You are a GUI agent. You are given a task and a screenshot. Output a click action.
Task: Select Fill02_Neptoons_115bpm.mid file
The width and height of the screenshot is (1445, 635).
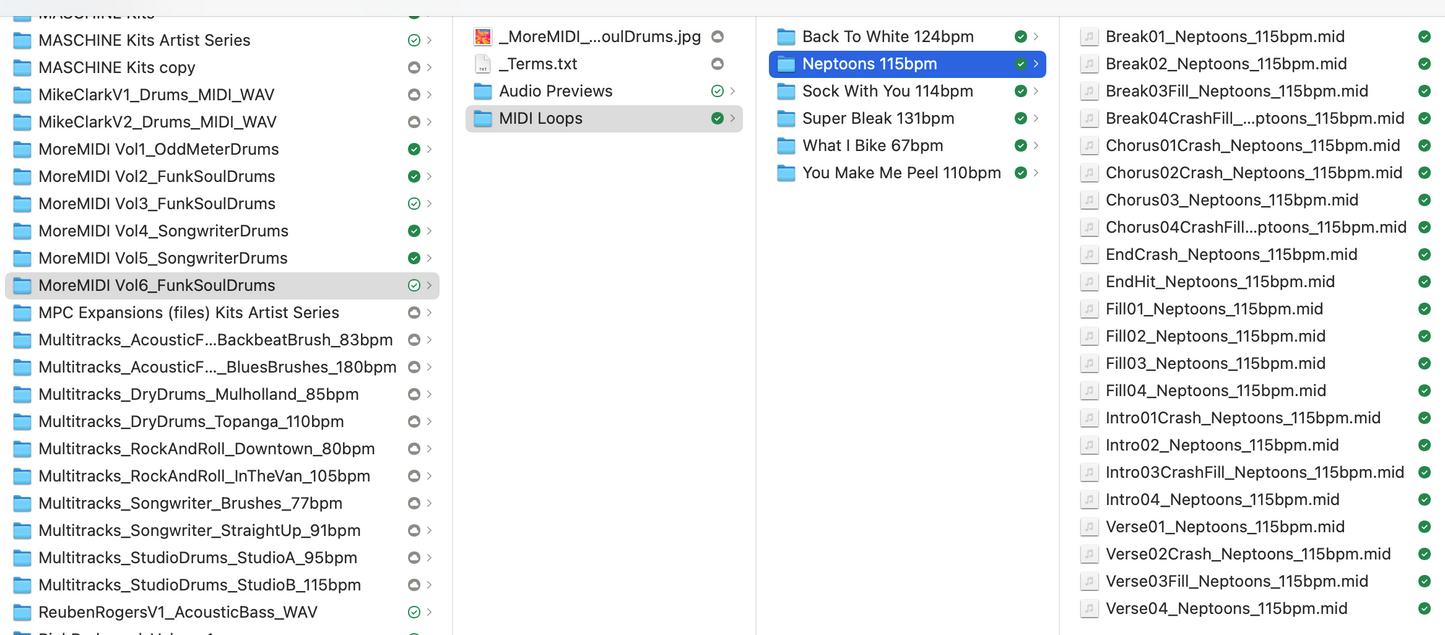point(1215,336)
